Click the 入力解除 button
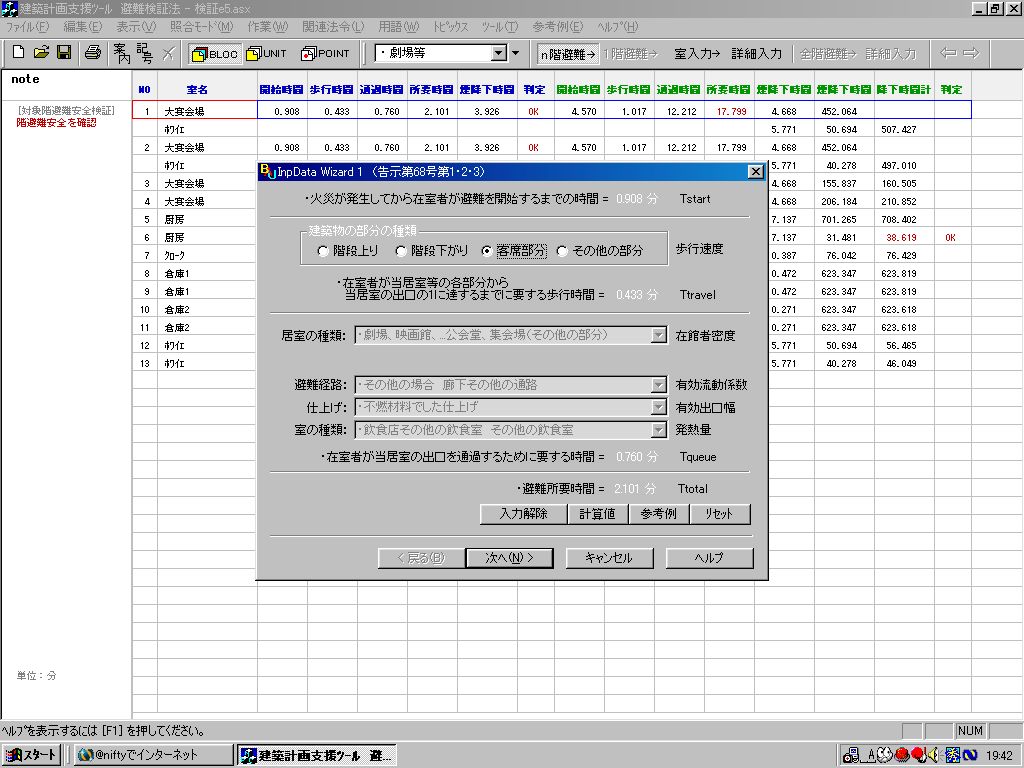The image size is (1024, 768). [523, 514]
